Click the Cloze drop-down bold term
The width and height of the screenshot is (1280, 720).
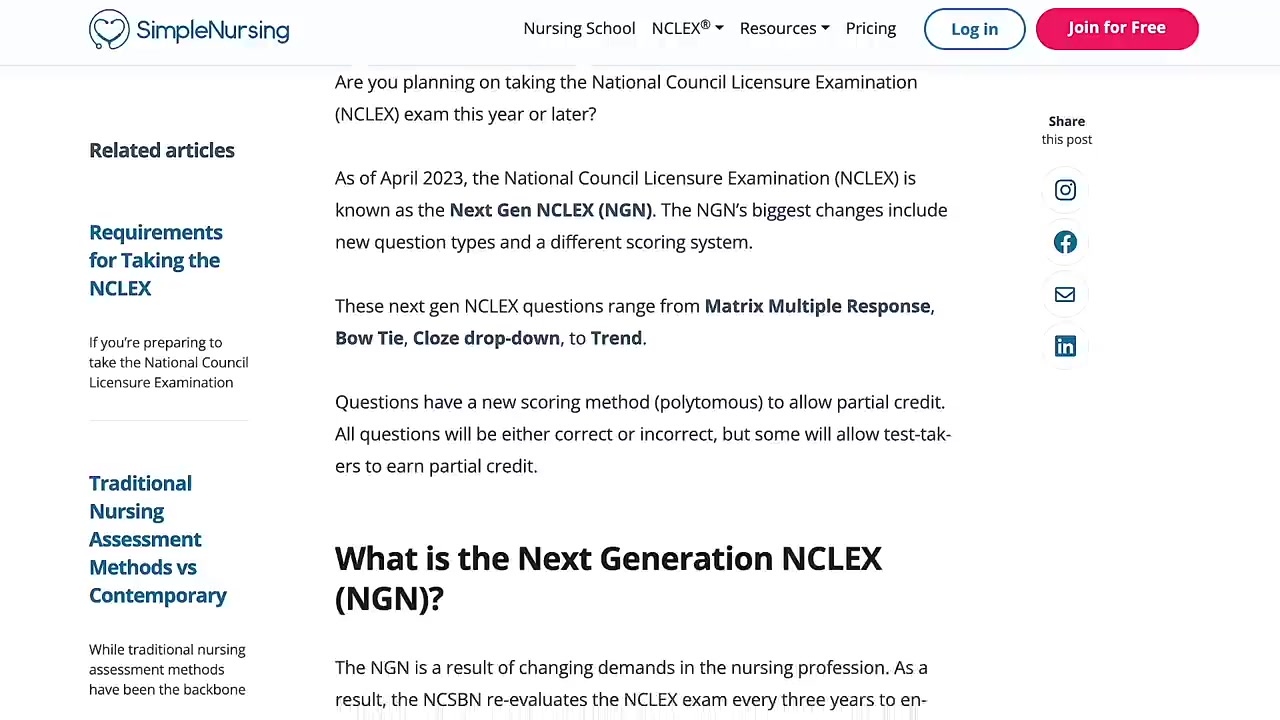click(486, 338)
